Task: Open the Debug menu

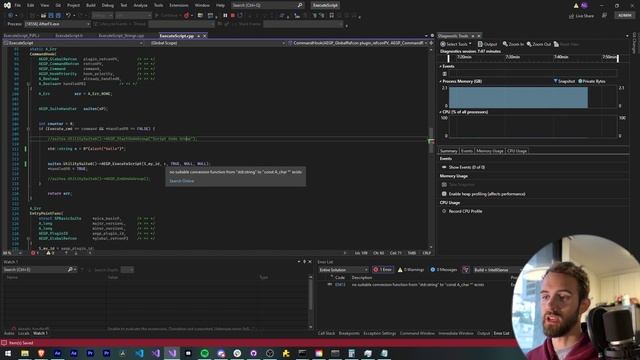Action: tap(108, 5)
